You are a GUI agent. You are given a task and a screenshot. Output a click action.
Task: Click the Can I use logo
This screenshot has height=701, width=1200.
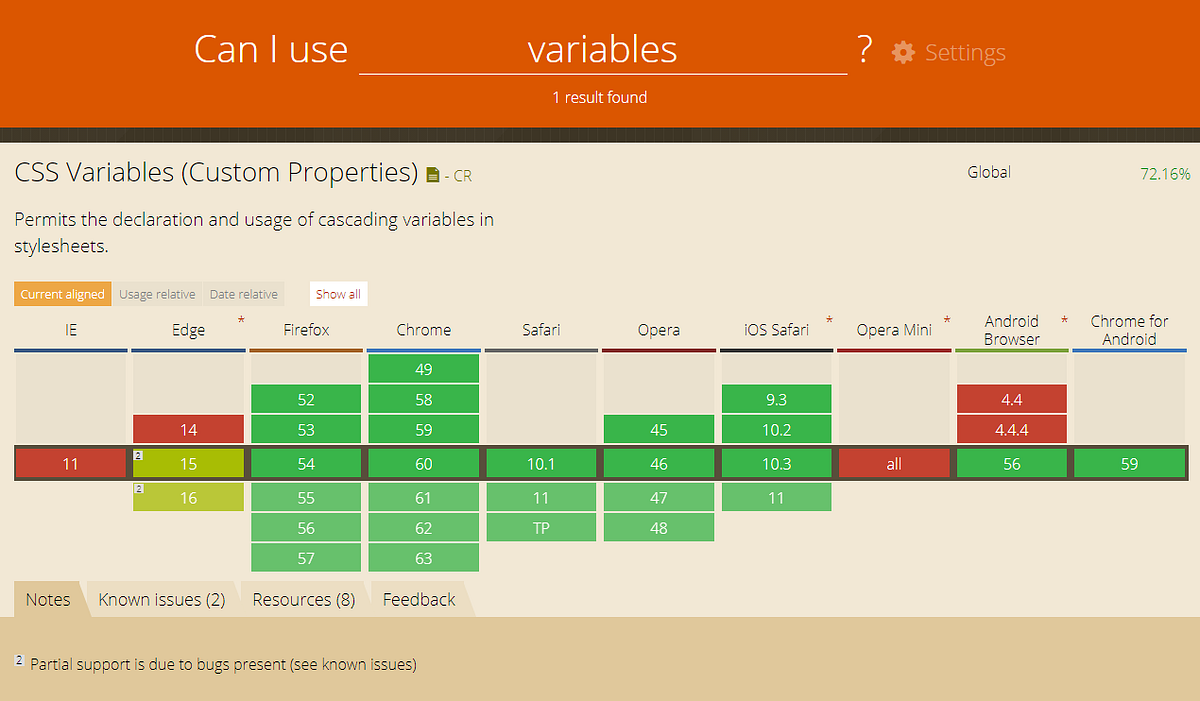point(271,49)
